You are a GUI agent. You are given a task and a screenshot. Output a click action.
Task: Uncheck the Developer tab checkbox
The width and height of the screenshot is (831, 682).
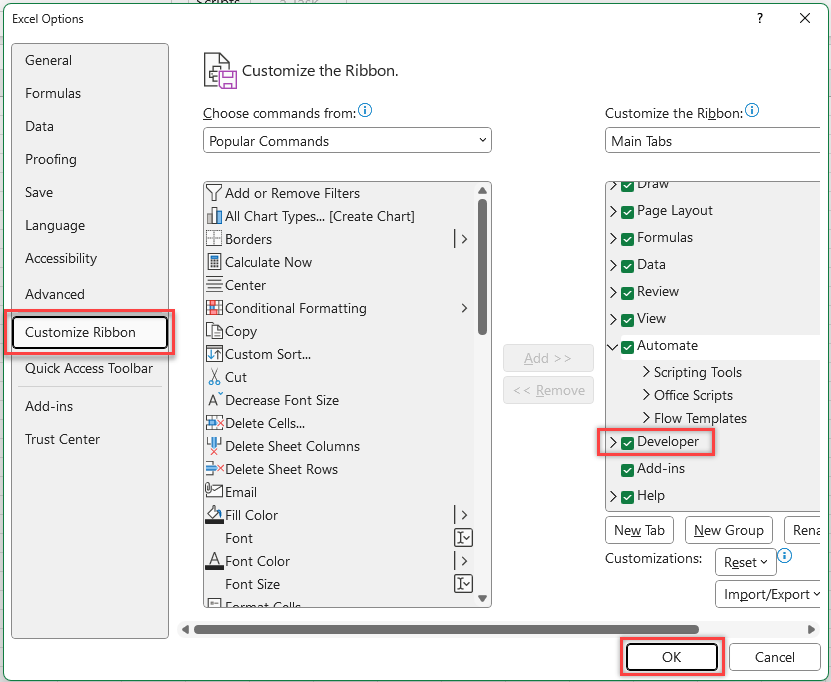627,442
